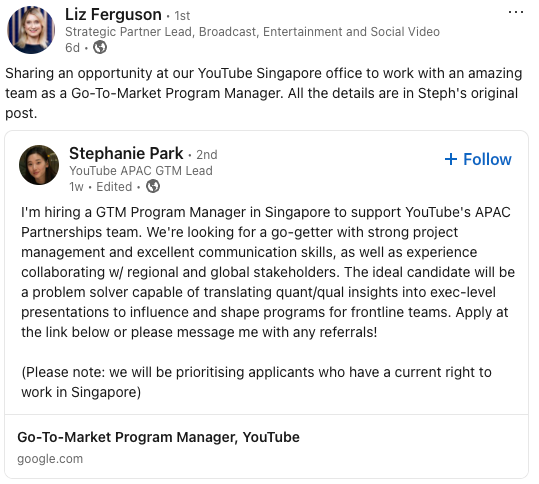The image size is (539, 484).
Task: Click the 2nd connection degree badge
Action: point(207,155)
